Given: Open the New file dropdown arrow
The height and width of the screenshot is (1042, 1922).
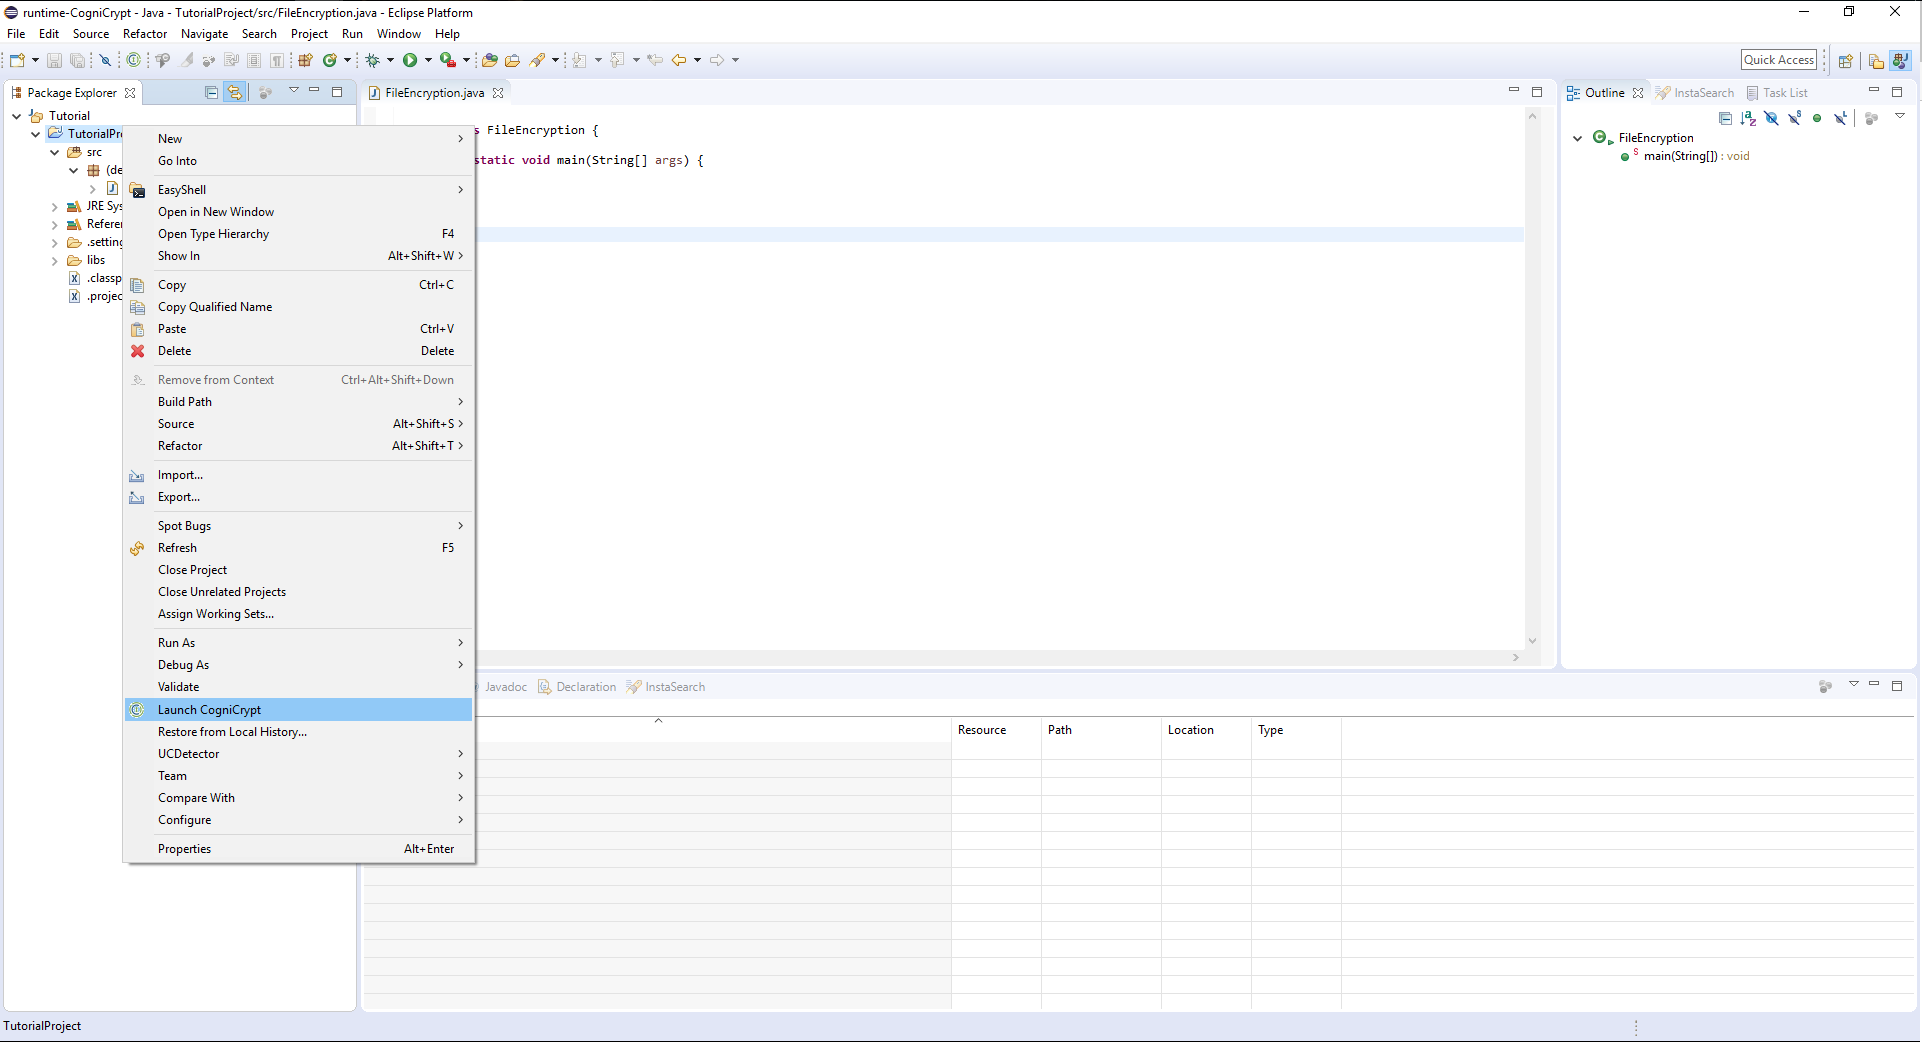Looking at the screenshot, I should point(35,60).
